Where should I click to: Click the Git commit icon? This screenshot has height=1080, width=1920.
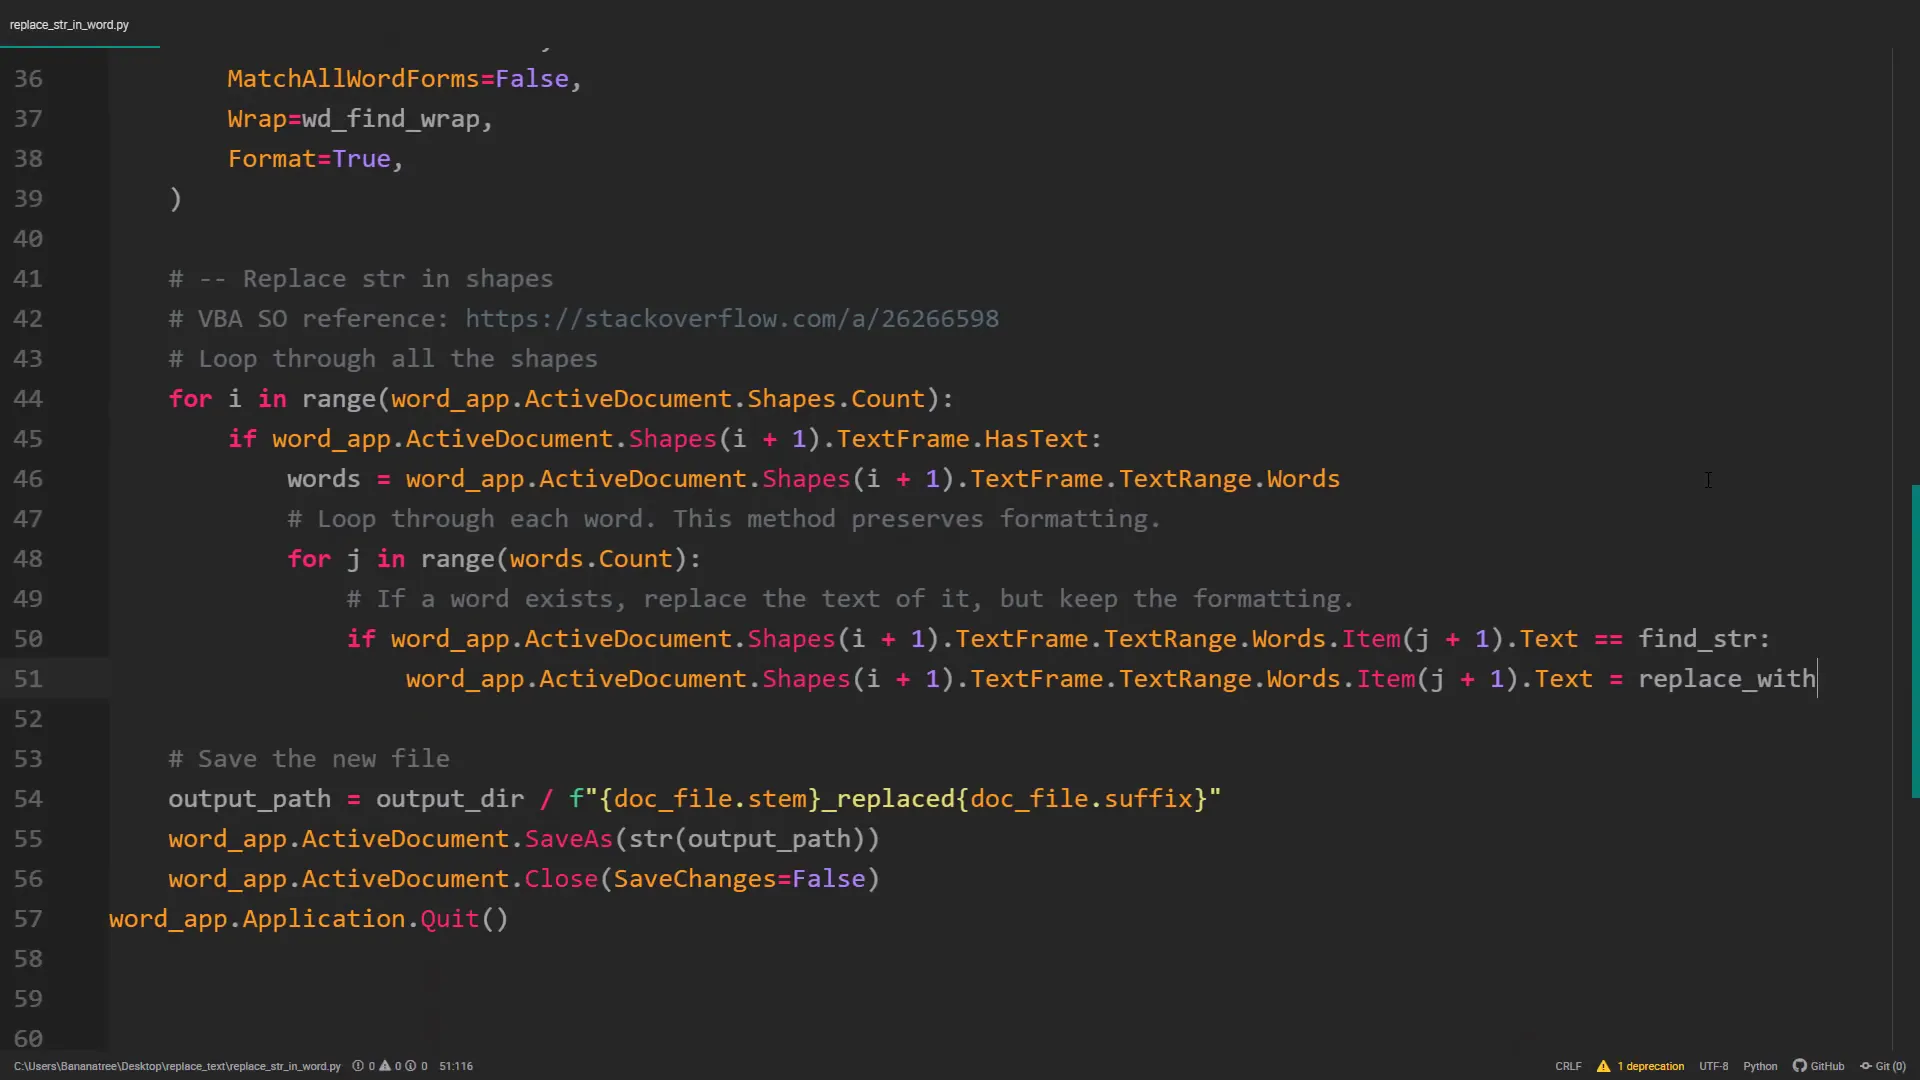tap(1865, 1066)
